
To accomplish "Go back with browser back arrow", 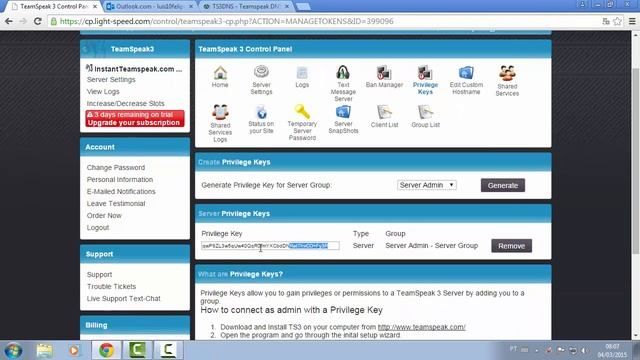I will (x=9, y=21).
